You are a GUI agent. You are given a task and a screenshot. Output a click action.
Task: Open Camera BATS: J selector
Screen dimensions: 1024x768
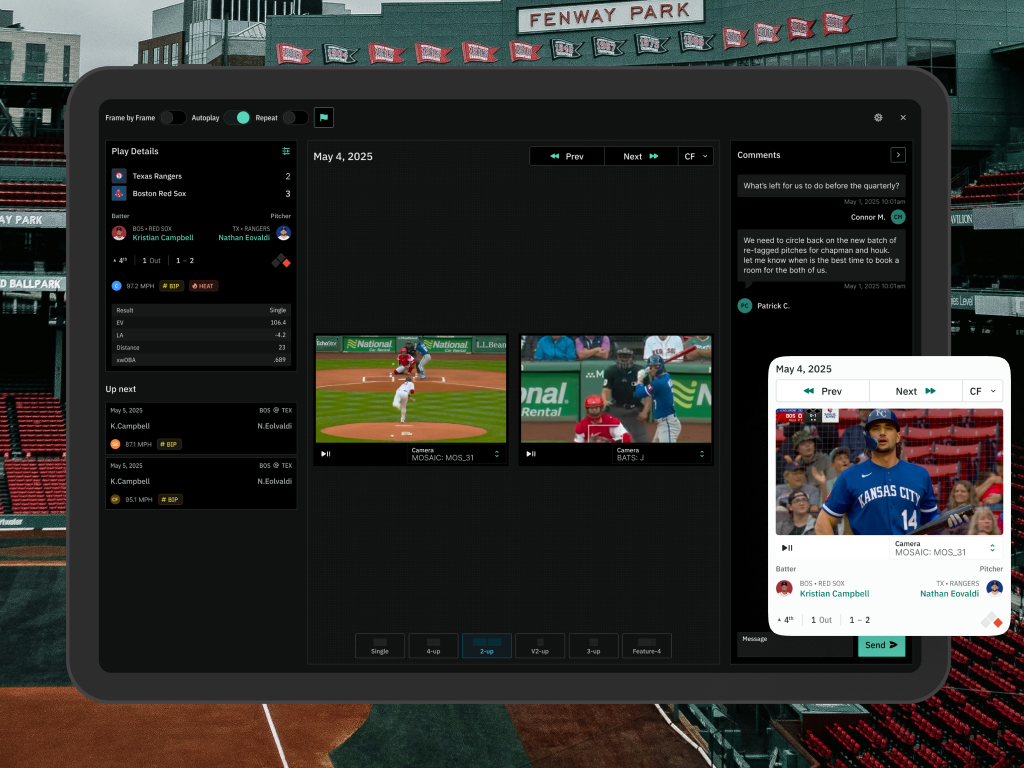pos(662,454)
